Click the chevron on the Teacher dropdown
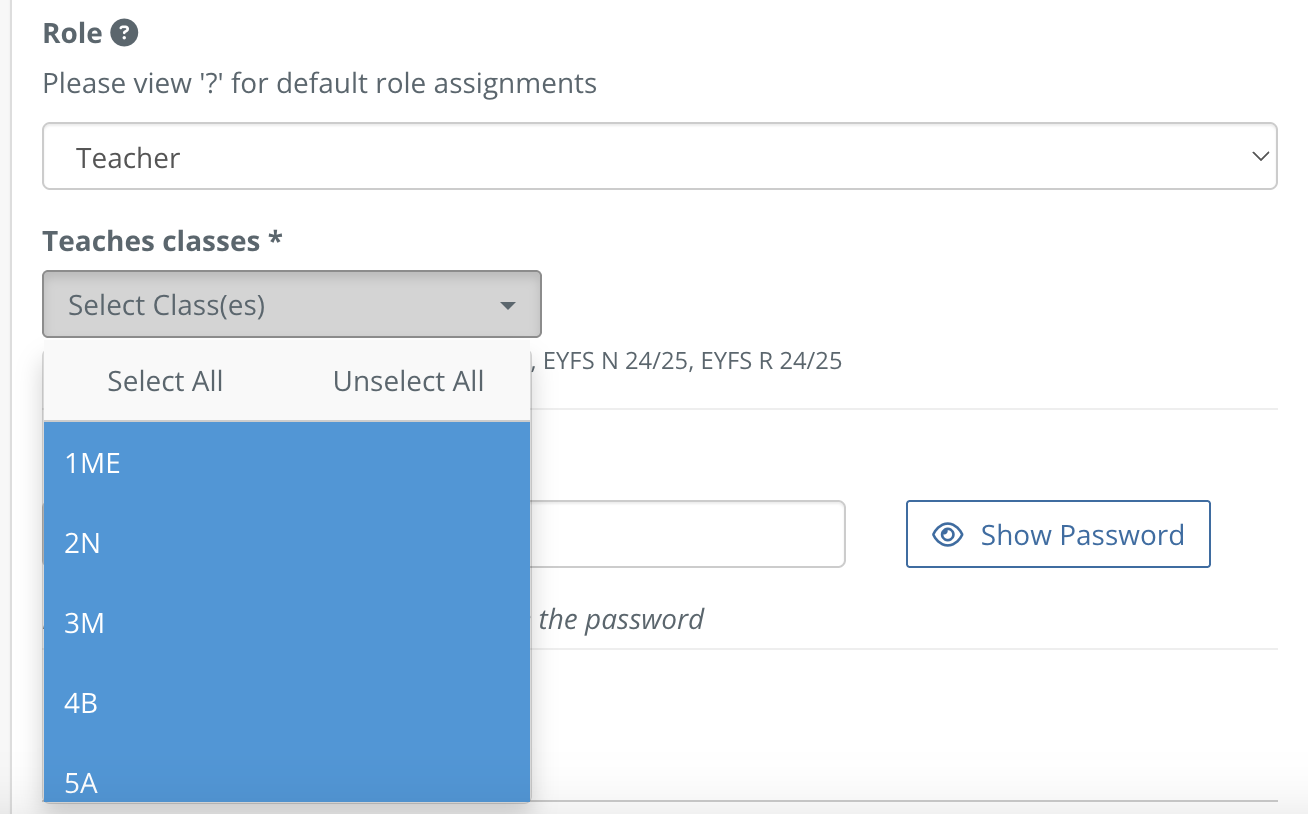 (x=1259, y=156)
